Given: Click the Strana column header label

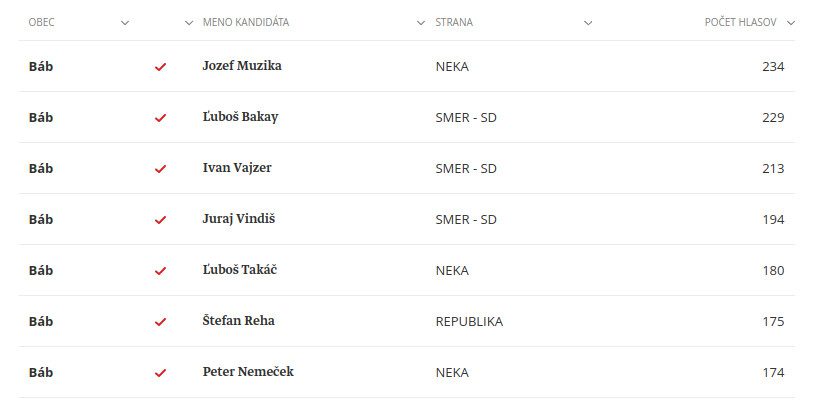Looking at the screenshot, I should [454, 22].
